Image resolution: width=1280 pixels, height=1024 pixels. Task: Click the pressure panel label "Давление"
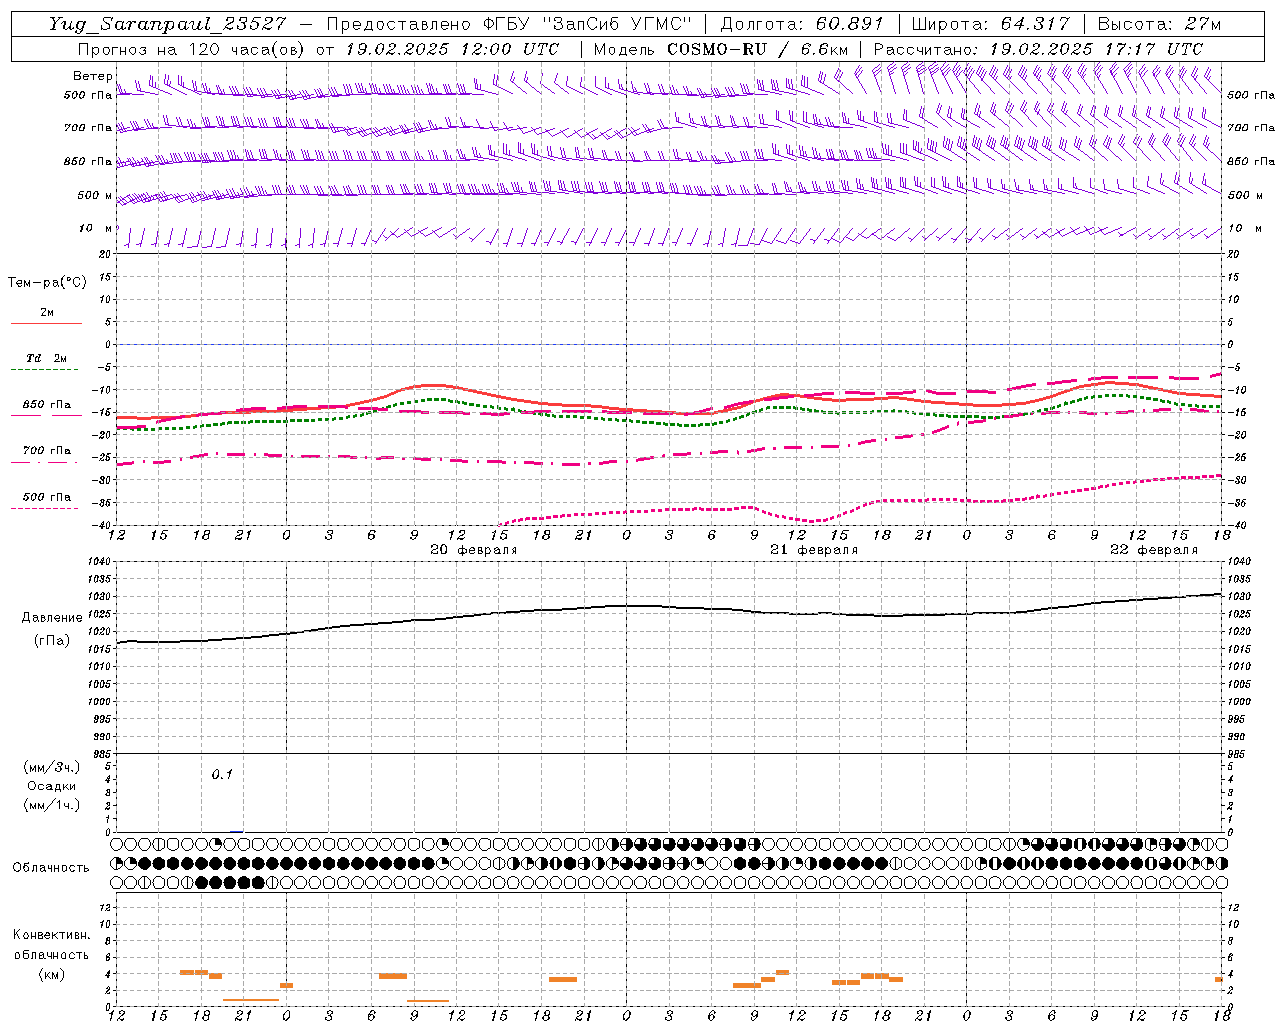[50, 618]
